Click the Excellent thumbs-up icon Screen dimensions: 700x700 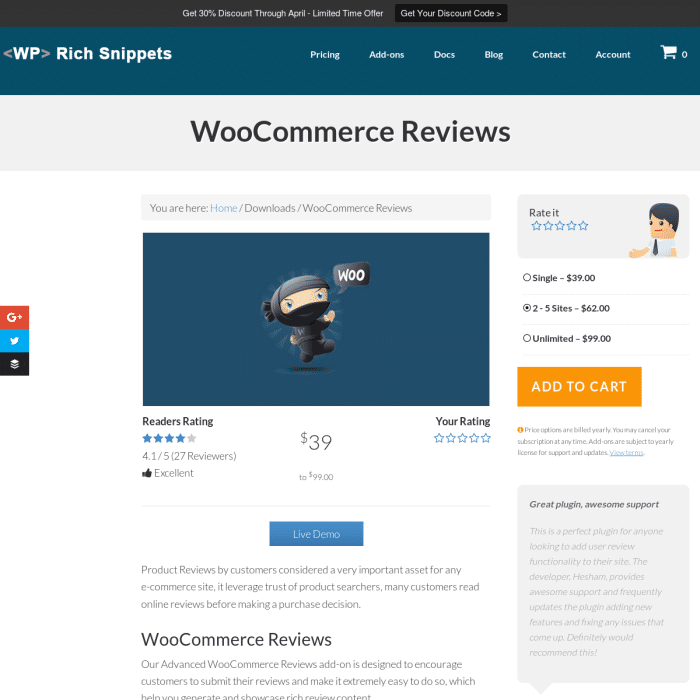pyautogui.click(x=146, y=473)
